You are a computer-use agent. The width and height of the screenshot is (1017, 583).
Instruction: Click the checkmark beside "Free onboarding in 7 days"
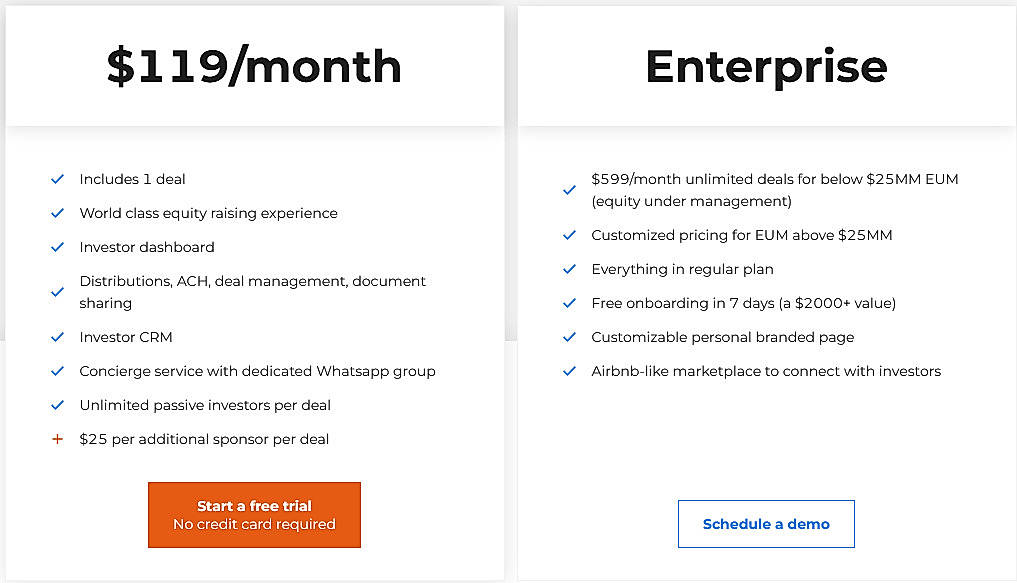click(570, 303)
